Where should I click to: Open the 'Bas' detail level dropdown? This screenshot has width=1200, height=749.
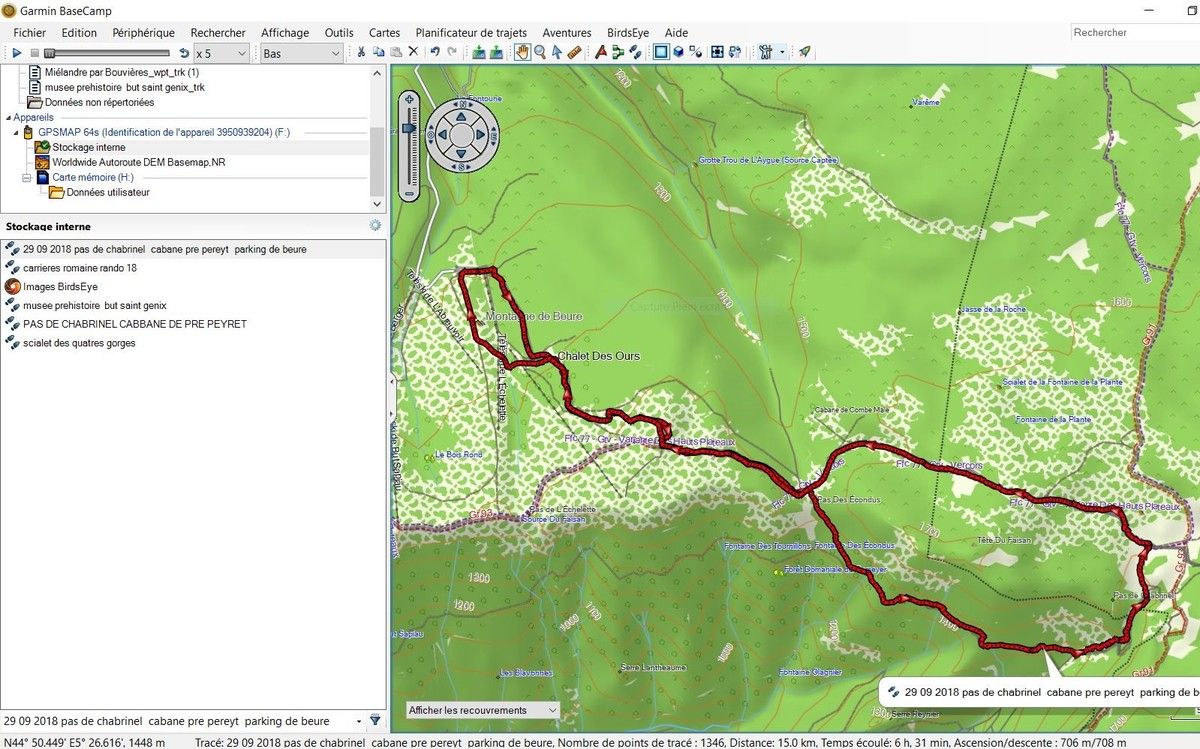301,53
